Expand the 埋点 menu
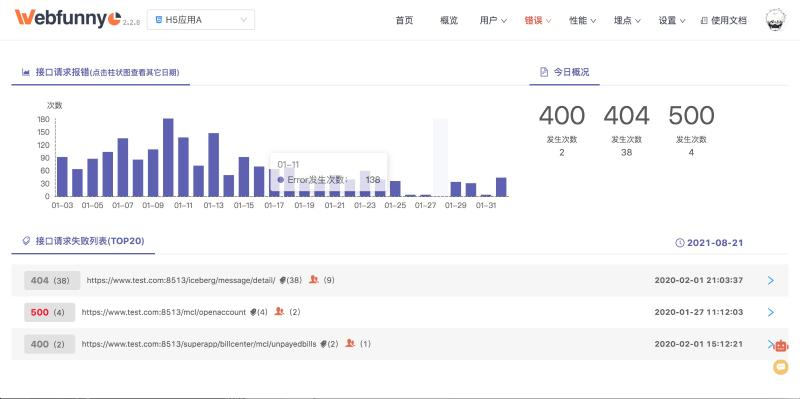The height and width of the screenshot is (399, 800). coord(627,20)
